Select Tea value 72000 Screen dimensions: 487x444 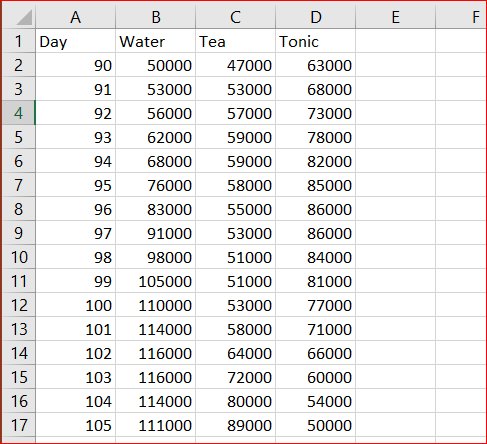pos(236,377)
